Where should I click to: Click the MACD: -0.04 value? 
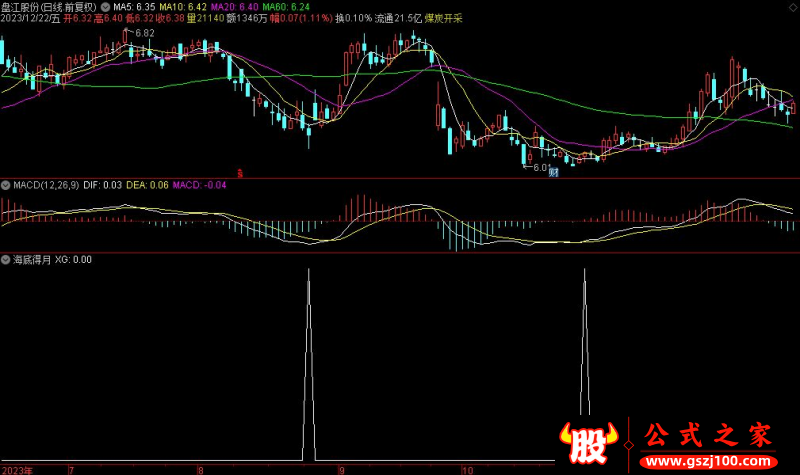point(199,185)
